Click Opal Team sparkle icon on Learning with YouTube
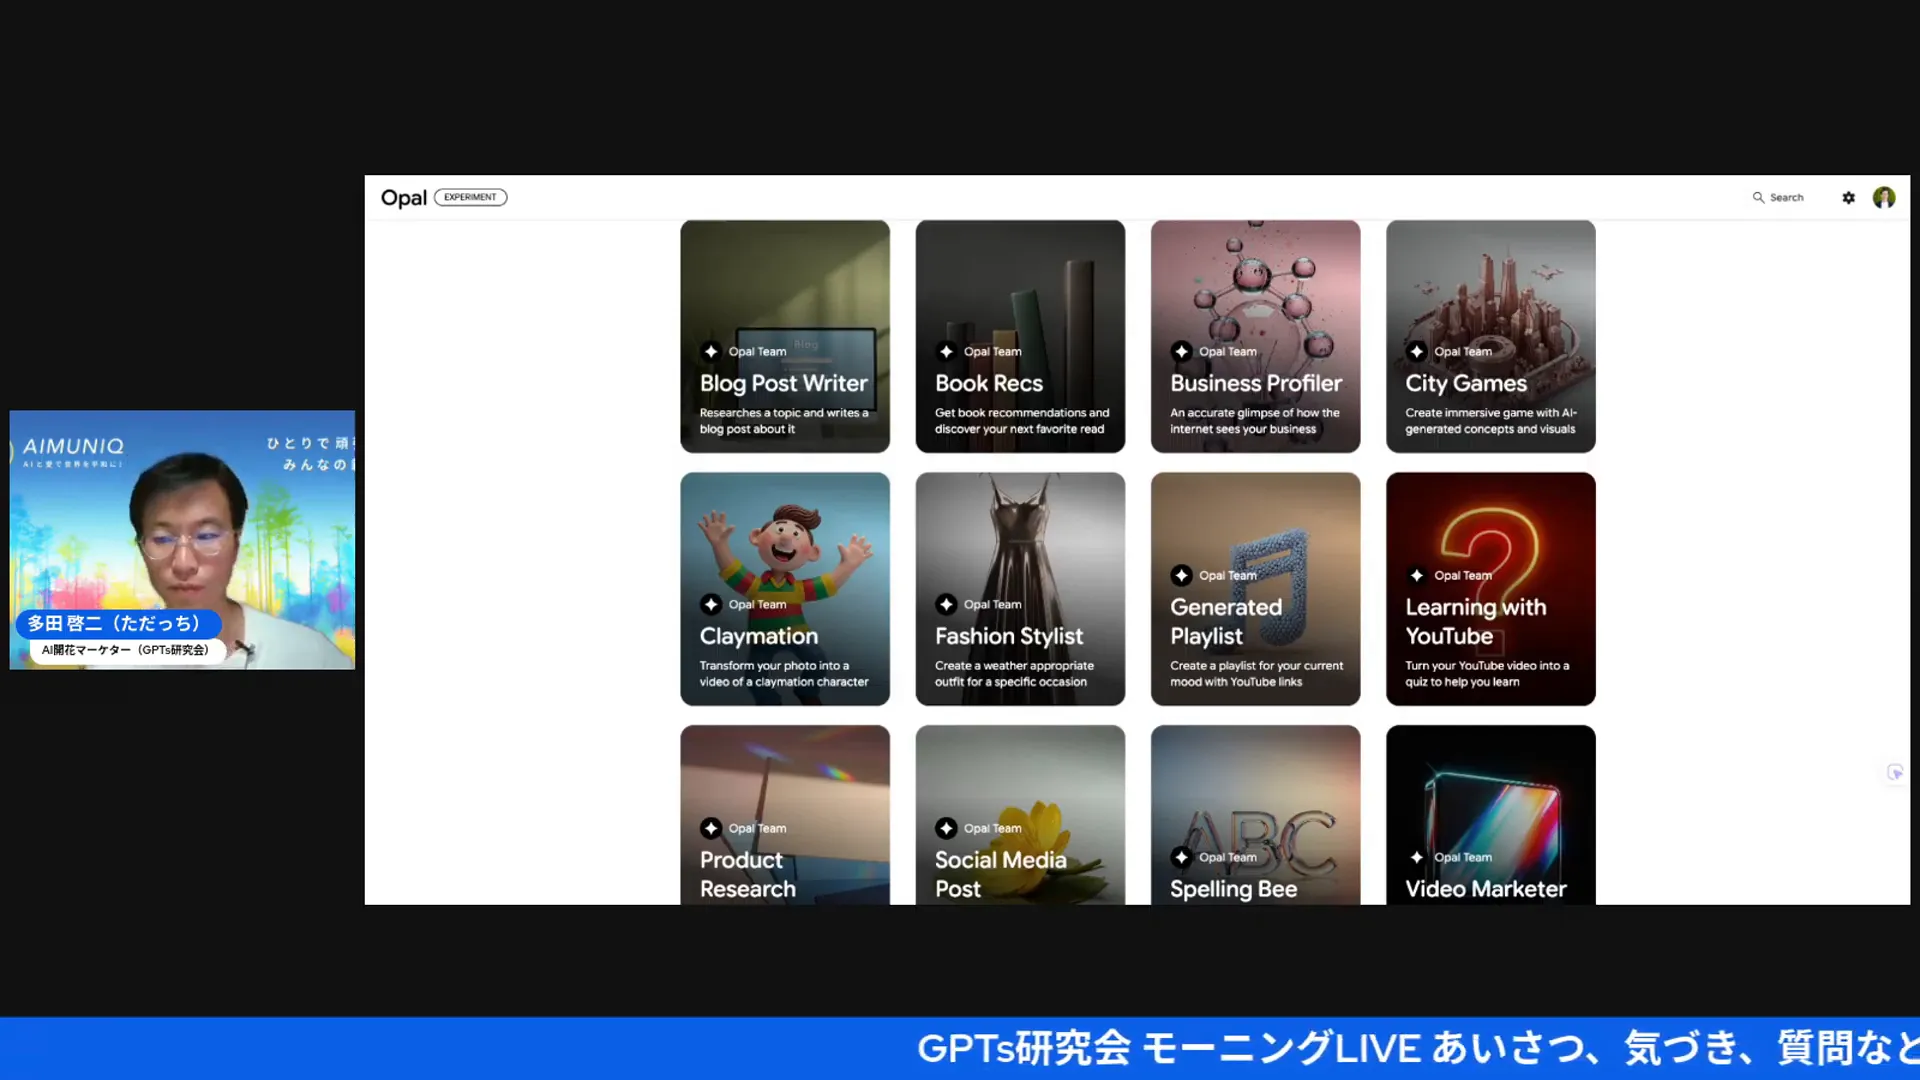Screen dimensions: 1920x1080 [1416, 575]
